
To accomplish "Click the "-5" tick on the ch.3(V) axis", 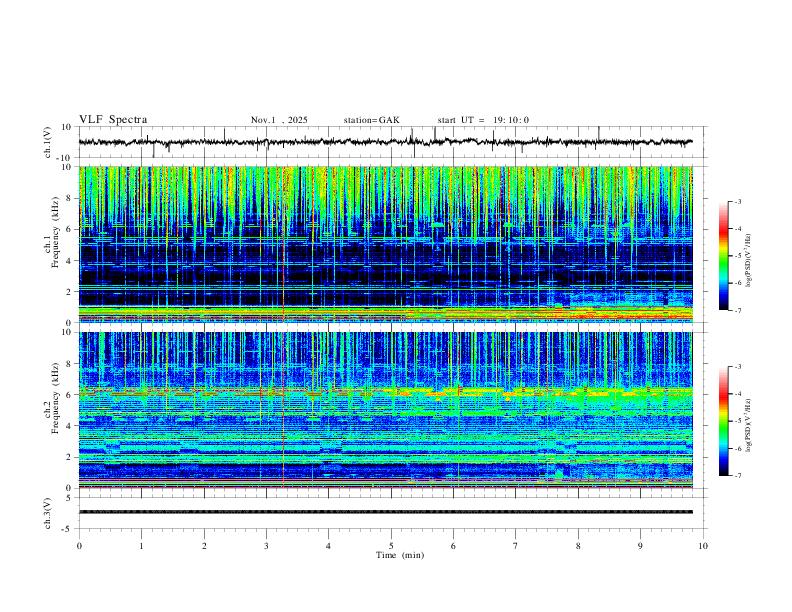I will (68, 529).
